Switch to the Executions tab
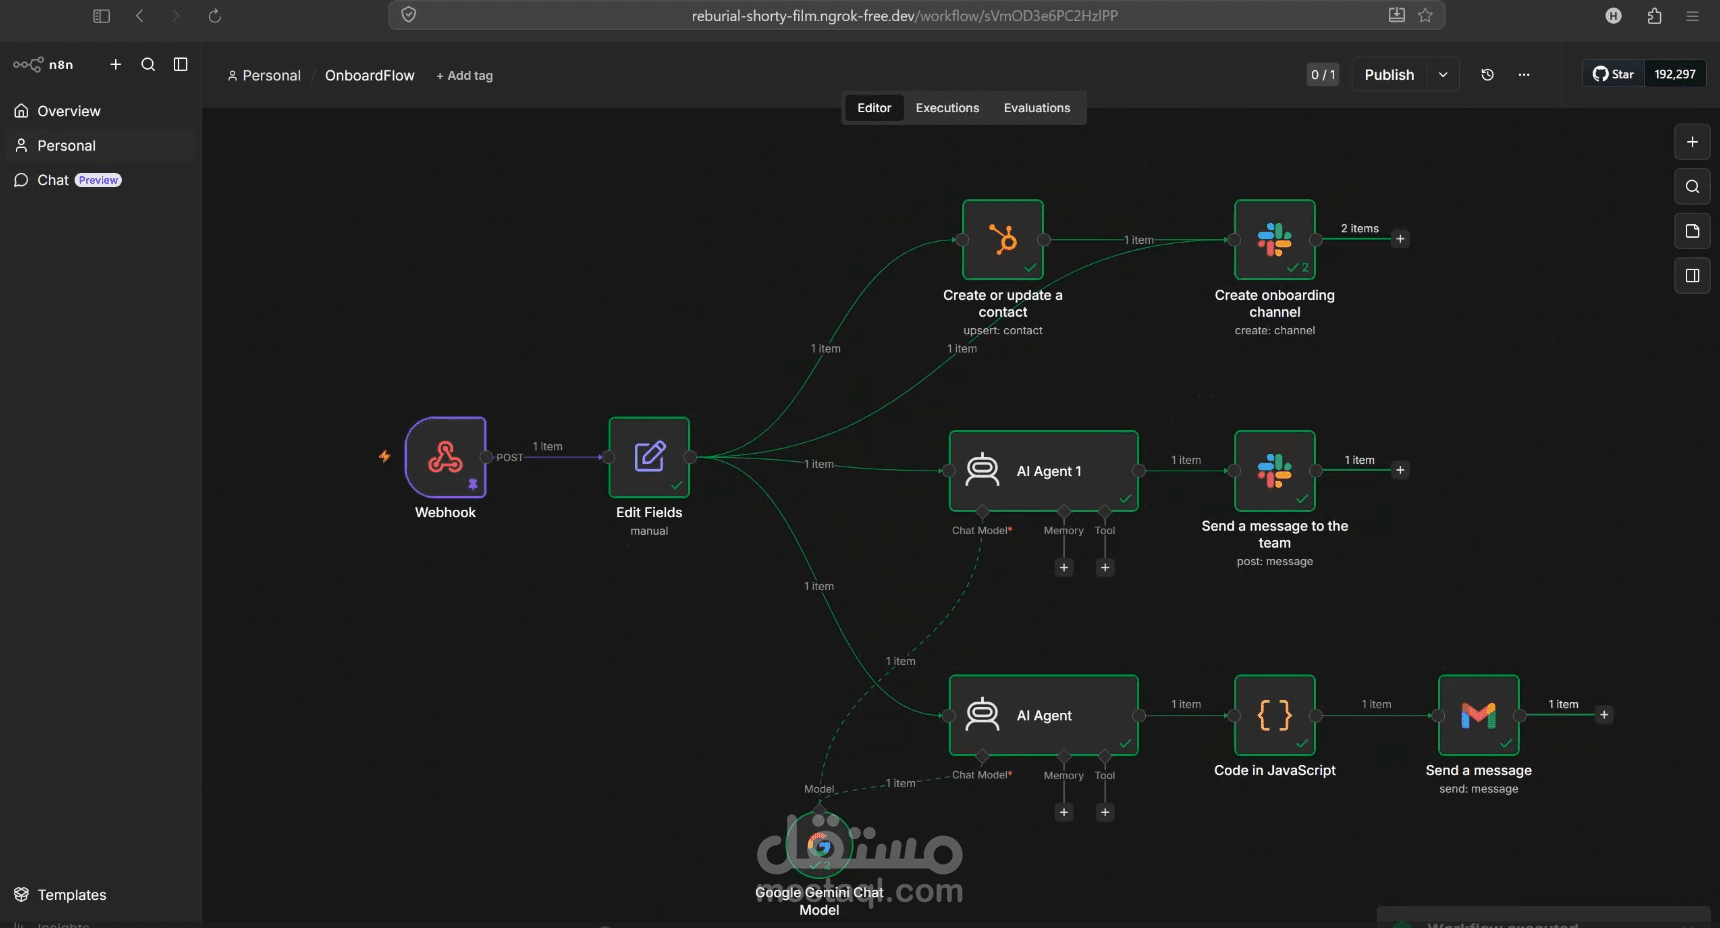This screenshot has width=1720, height=928. [947, 108]
